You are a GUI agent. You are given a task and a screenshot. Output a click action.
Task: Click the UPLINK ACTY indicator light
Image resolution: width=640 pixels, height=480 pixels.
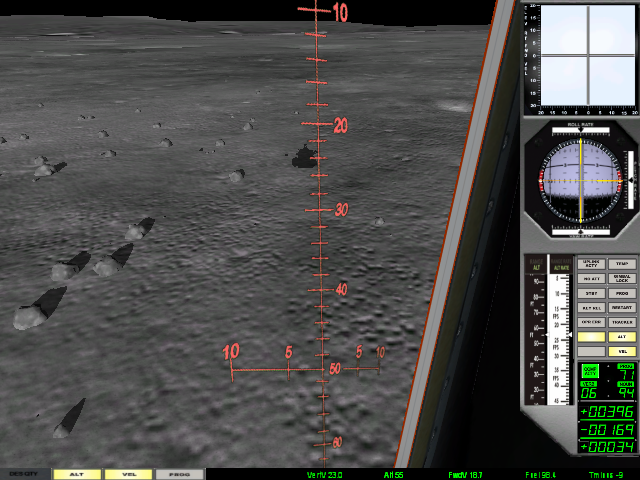tap(591, 264)
